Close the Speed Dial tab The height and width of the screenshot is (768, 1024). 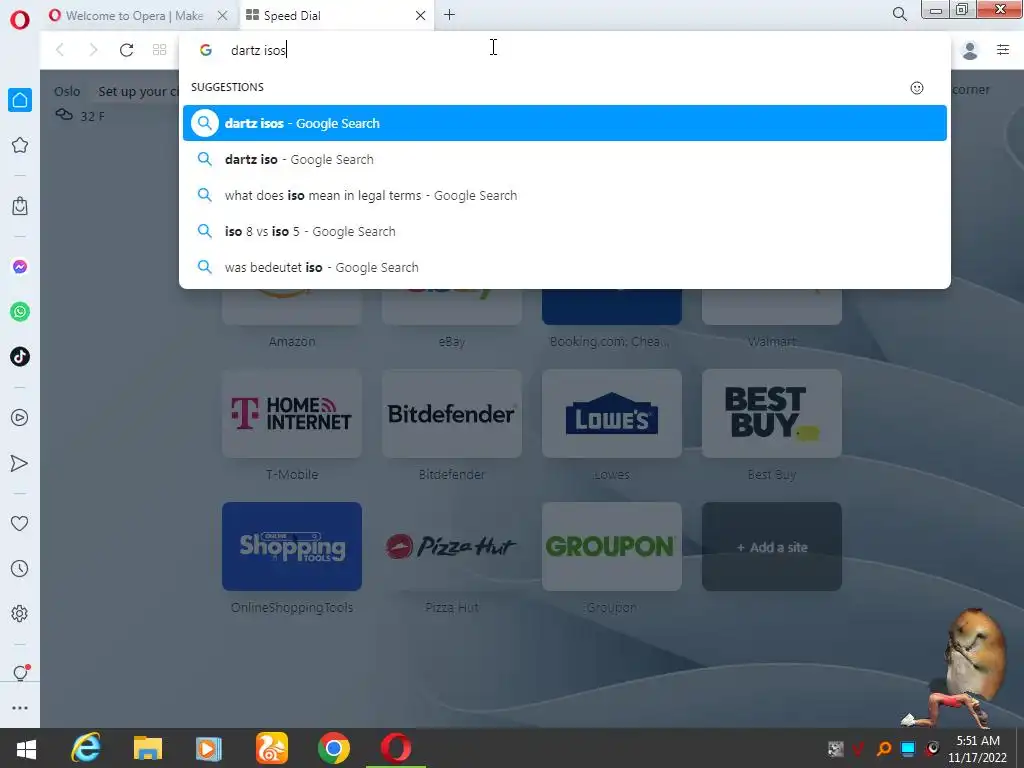tap(421, 16)
